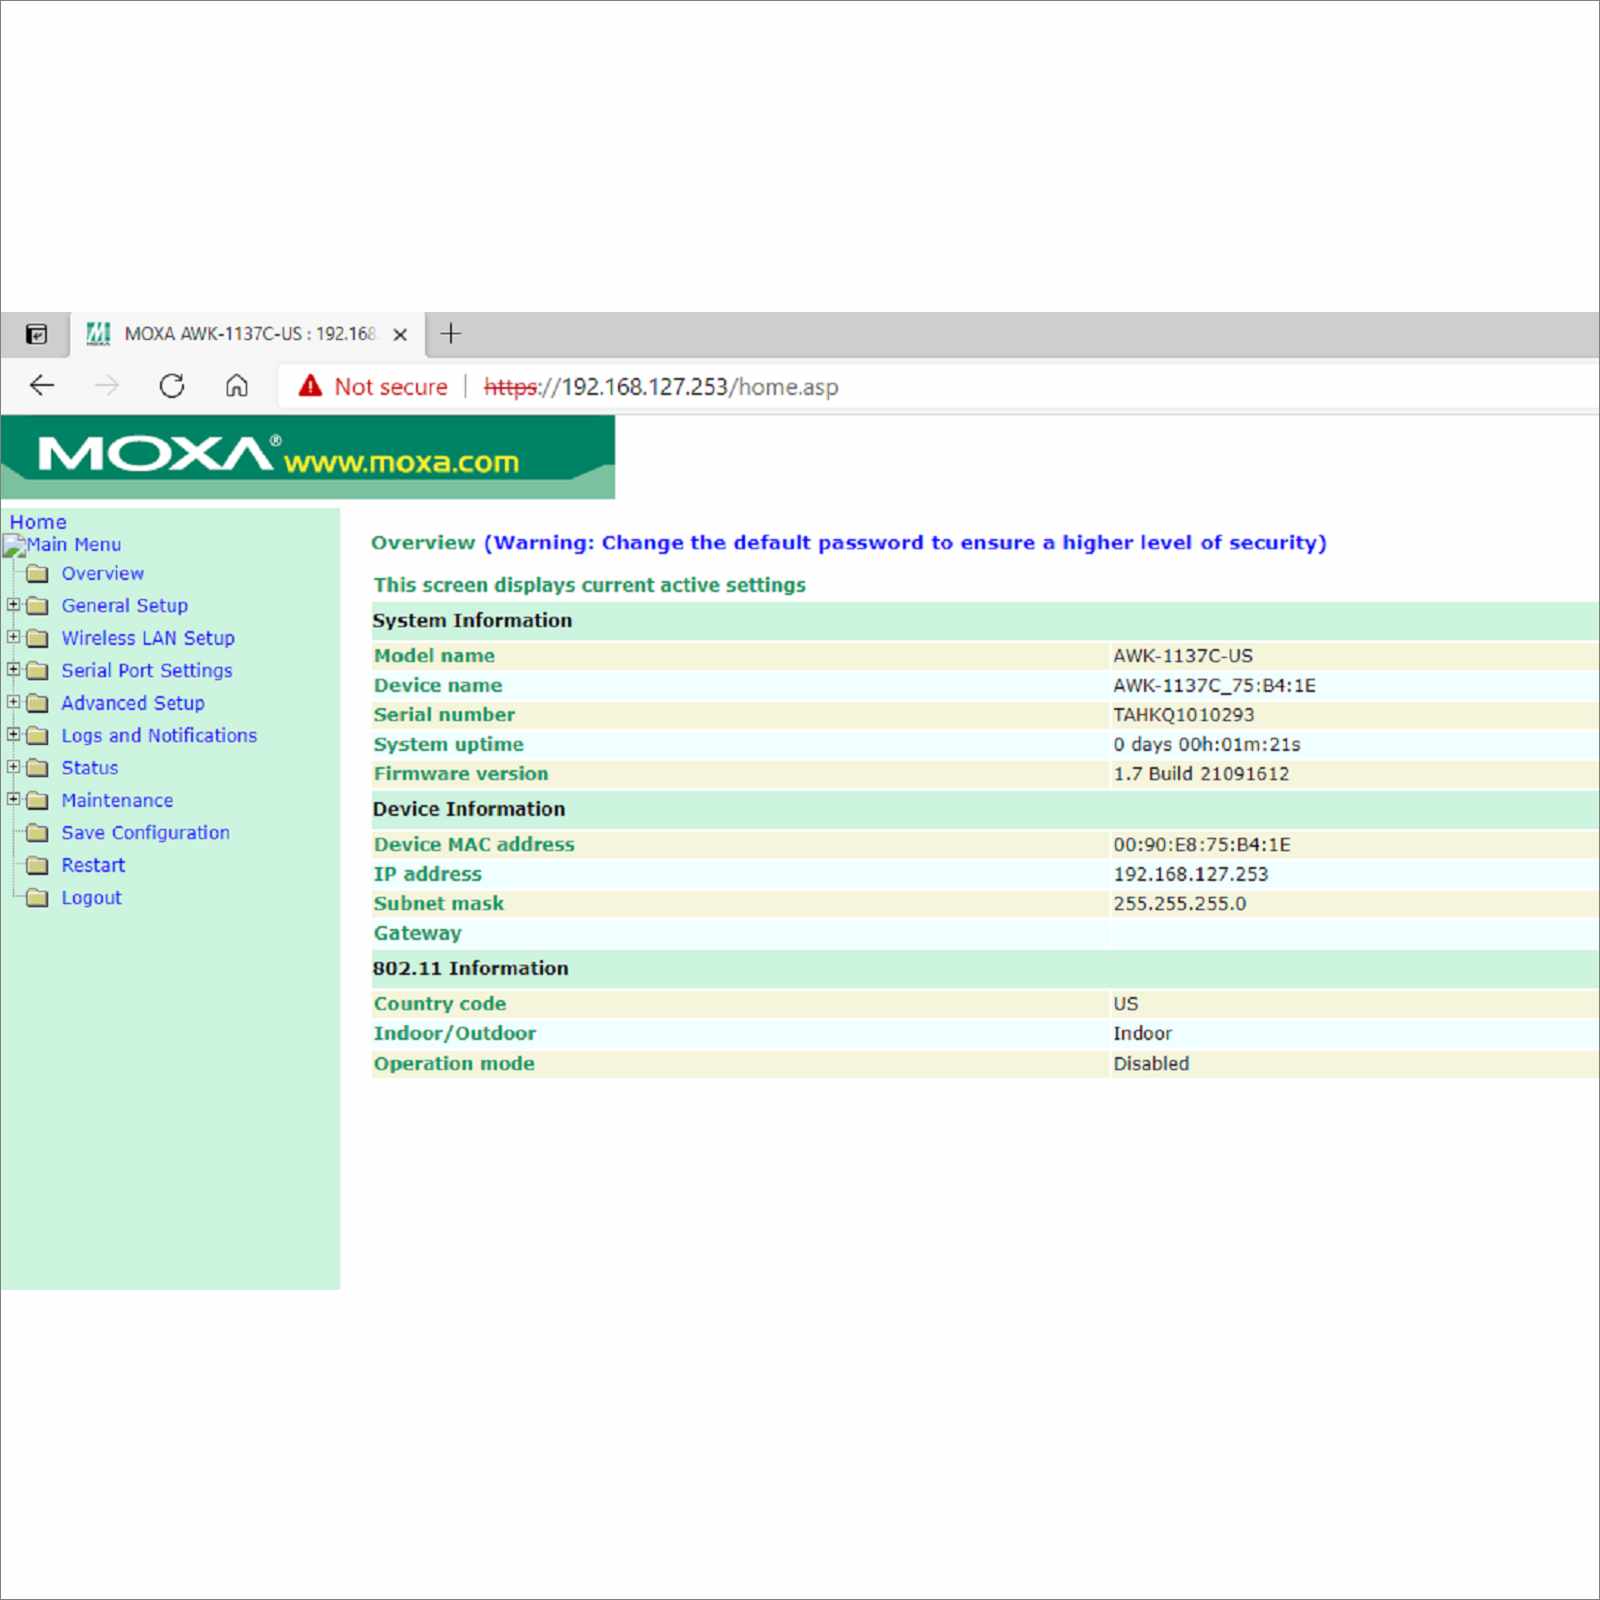The width and height of the screenshot is (1600, 1600).
Task: Click the Logs and Notifications folder icon
Action: coord(37,735)
